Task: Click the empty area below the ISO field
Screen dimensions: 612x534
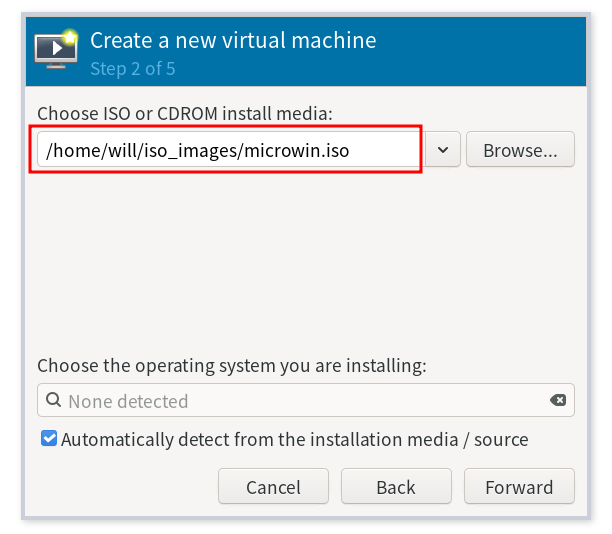Action: click(300, 260)
